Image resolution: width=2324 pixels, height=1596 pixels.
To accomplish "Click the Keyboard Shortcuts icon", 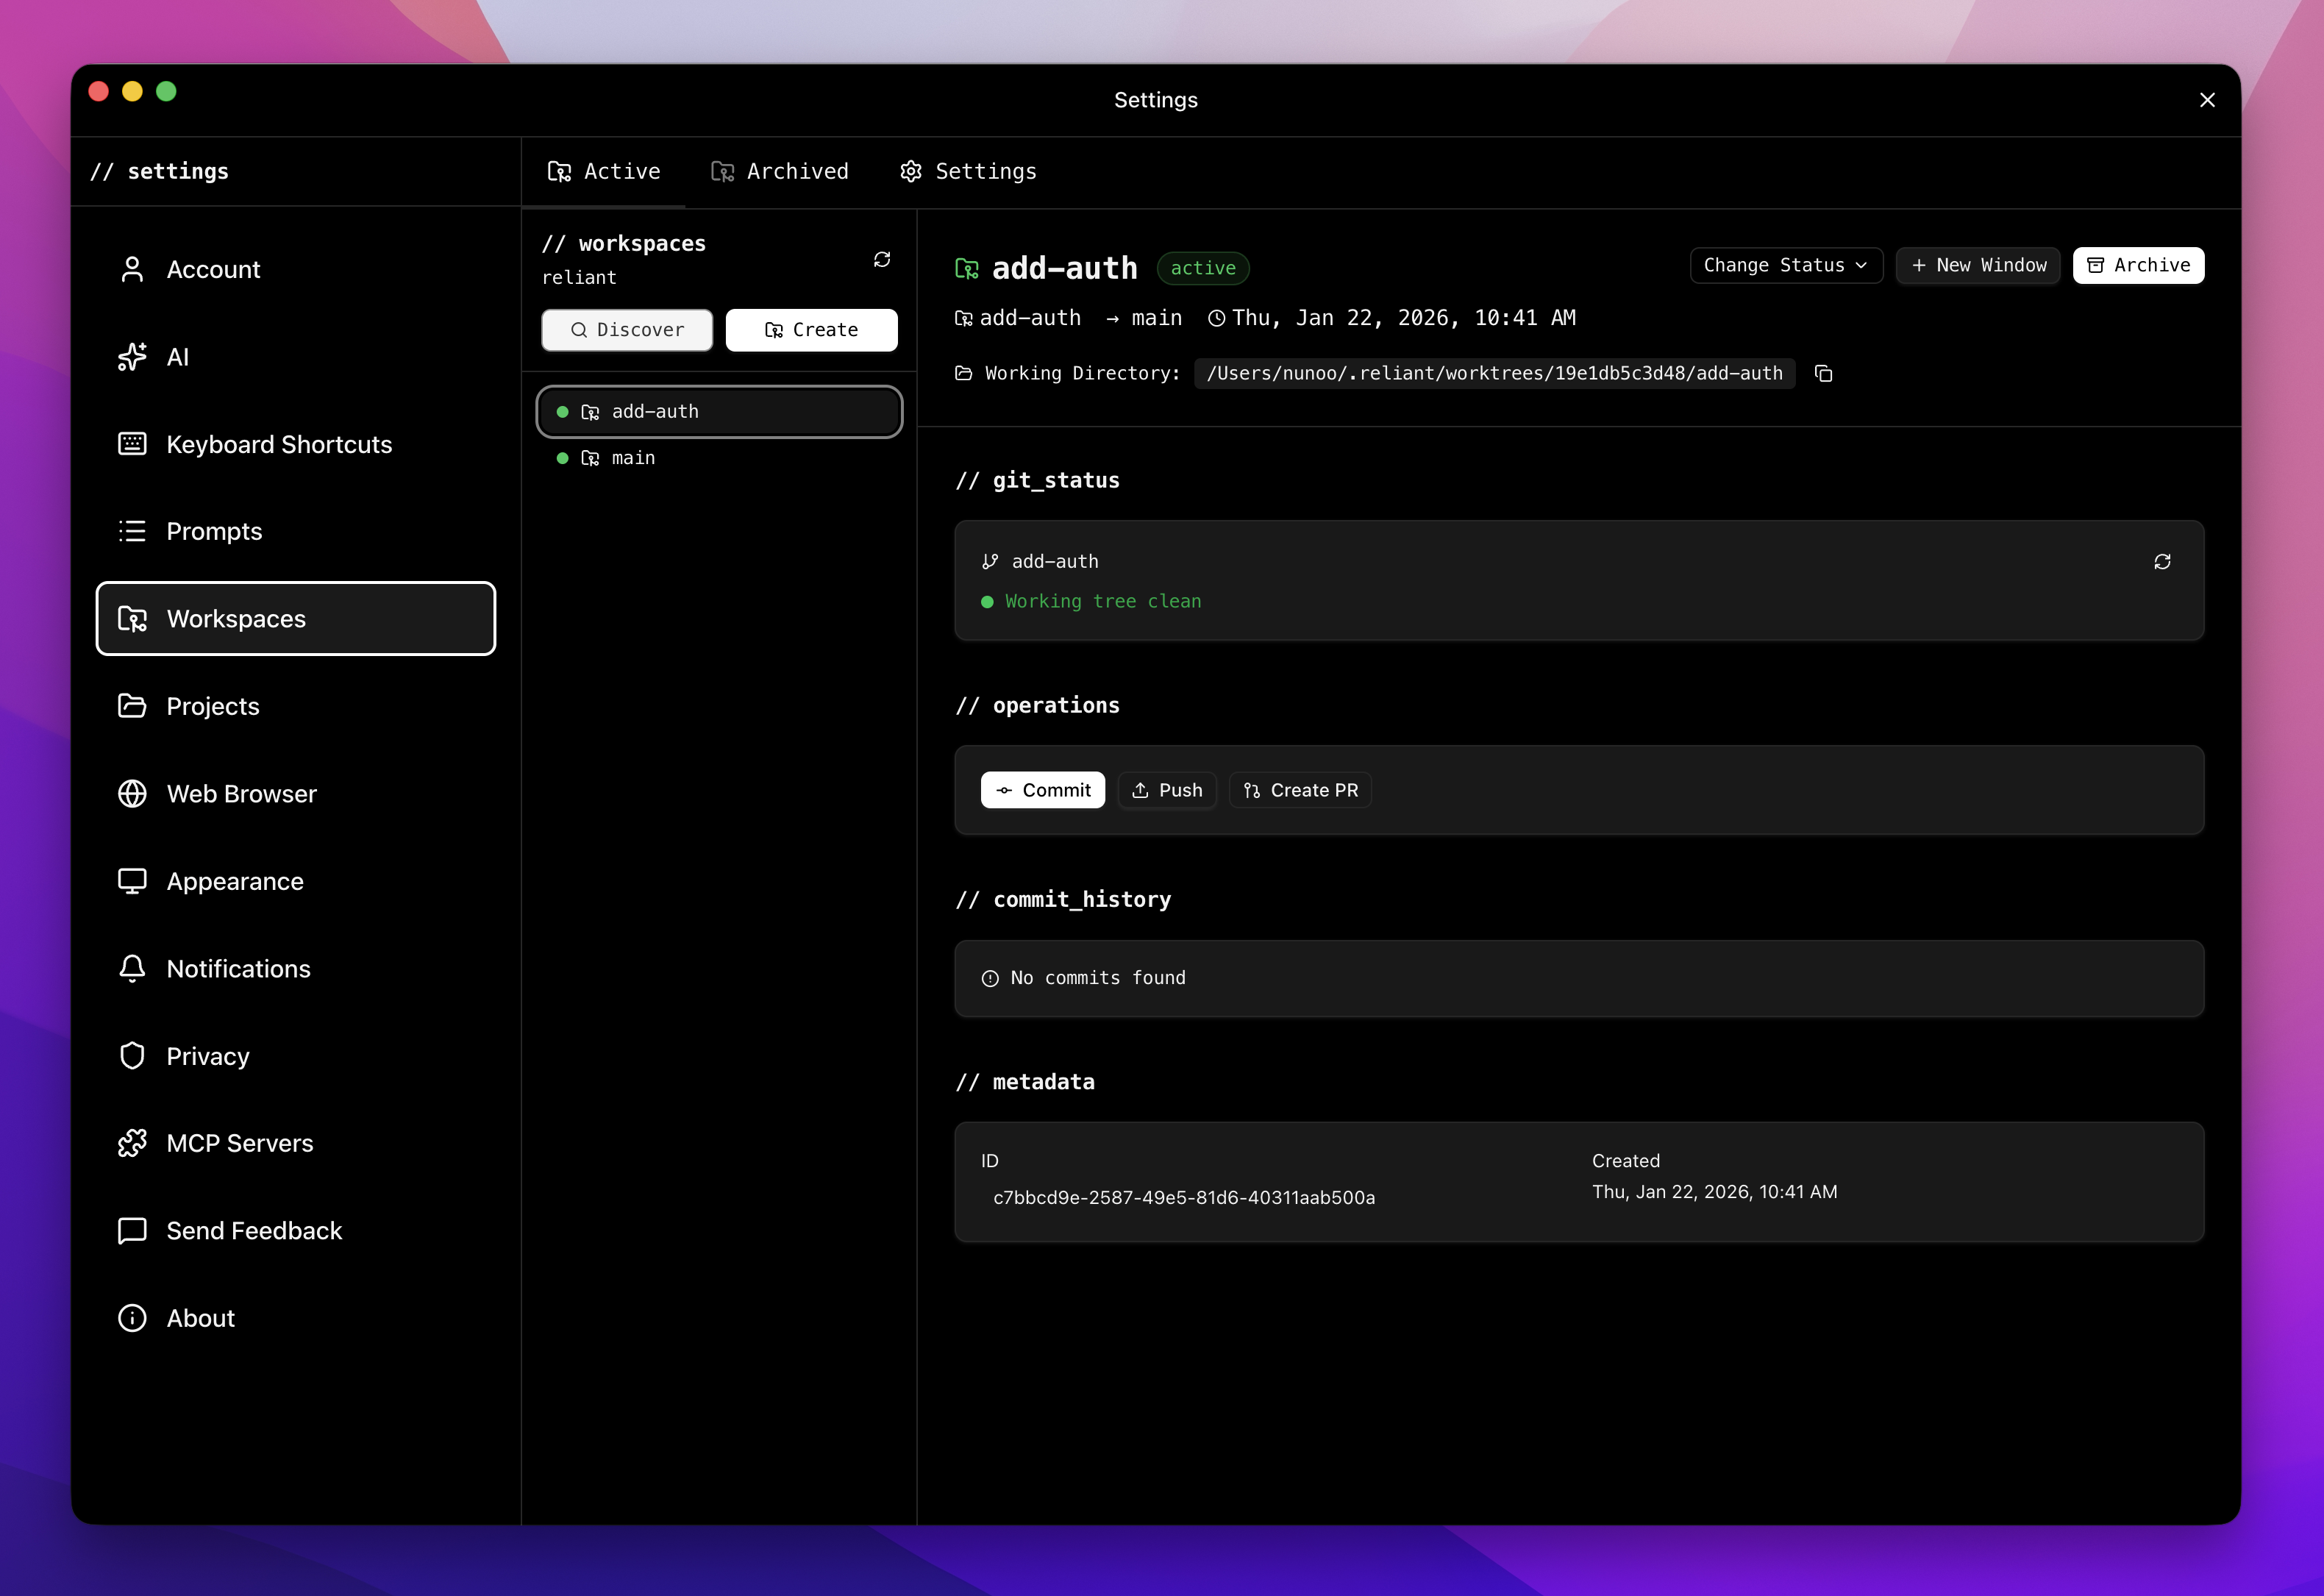I will 133,443.
